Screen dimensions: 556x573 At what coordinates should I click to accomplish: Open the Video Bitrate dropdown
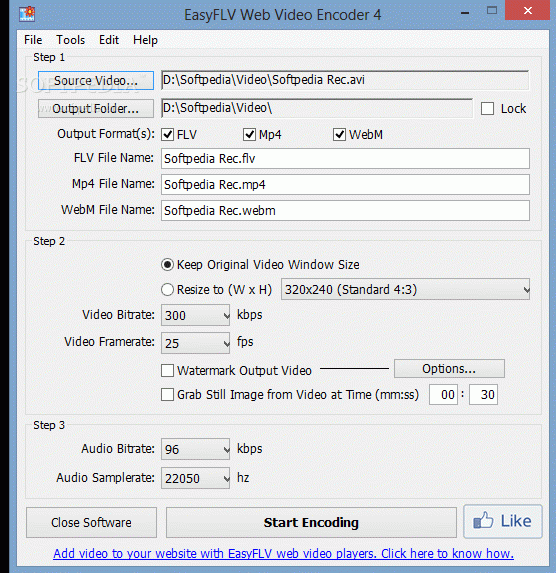click(x=196, y=315)
